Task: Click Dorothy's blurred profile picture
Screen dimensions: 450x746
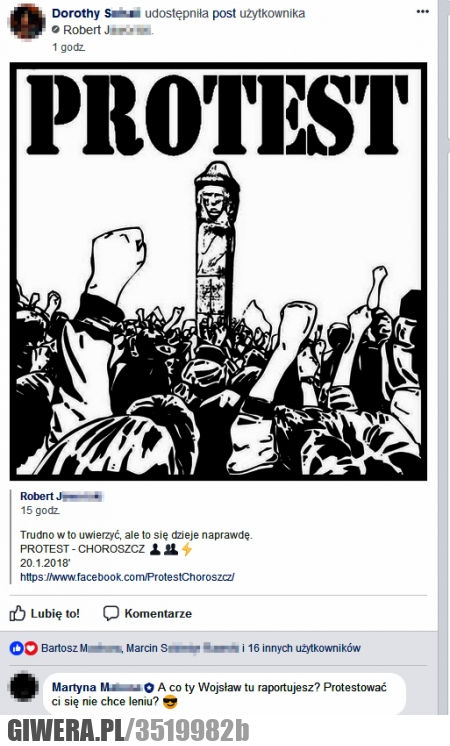Action: point(27,21)
